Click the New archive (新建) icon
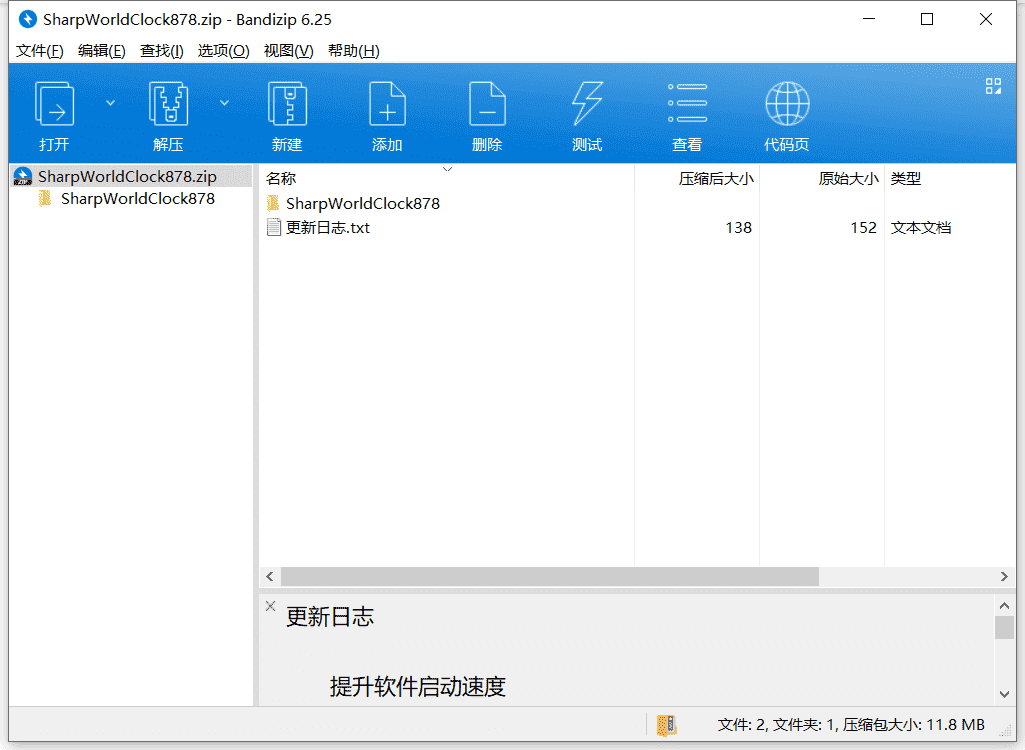The image size is (1025, 750). point(287,103)
